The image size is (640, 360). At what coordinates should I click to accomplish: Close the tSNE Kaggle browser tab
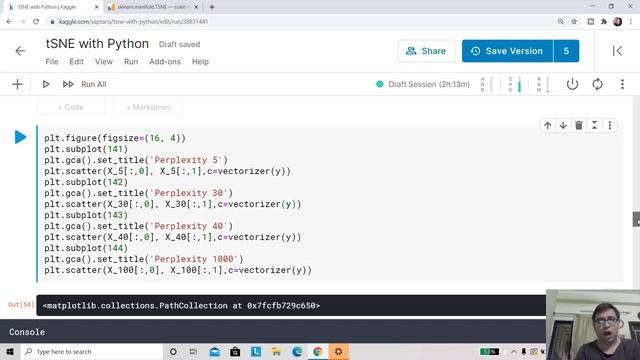(x=97, y=7)
